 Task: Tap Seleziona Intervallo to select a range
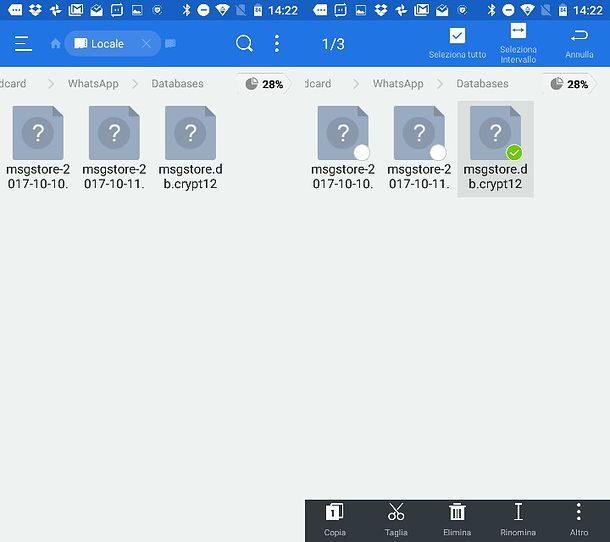(x=518, y=42)
